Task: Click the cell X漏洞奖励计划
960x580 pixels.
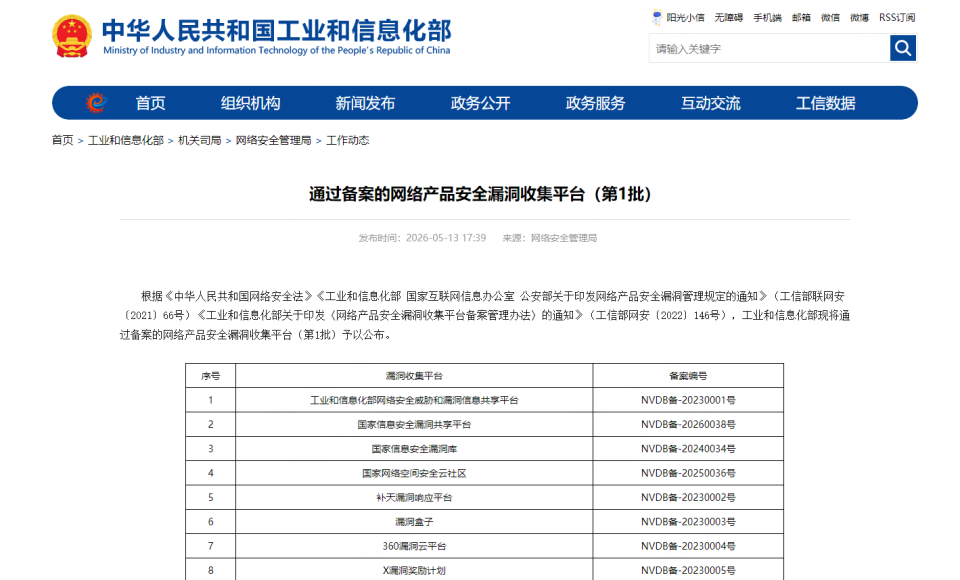Action: (x=414, y=571)
